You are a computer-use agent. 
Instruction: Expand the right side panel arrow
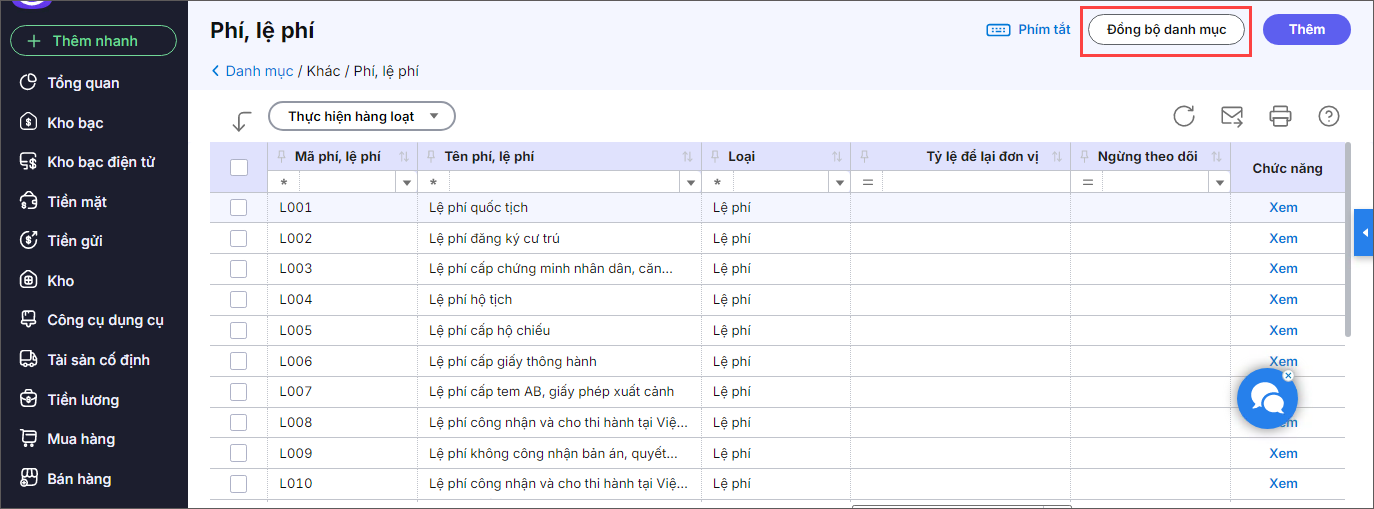tap(1364, 233)
